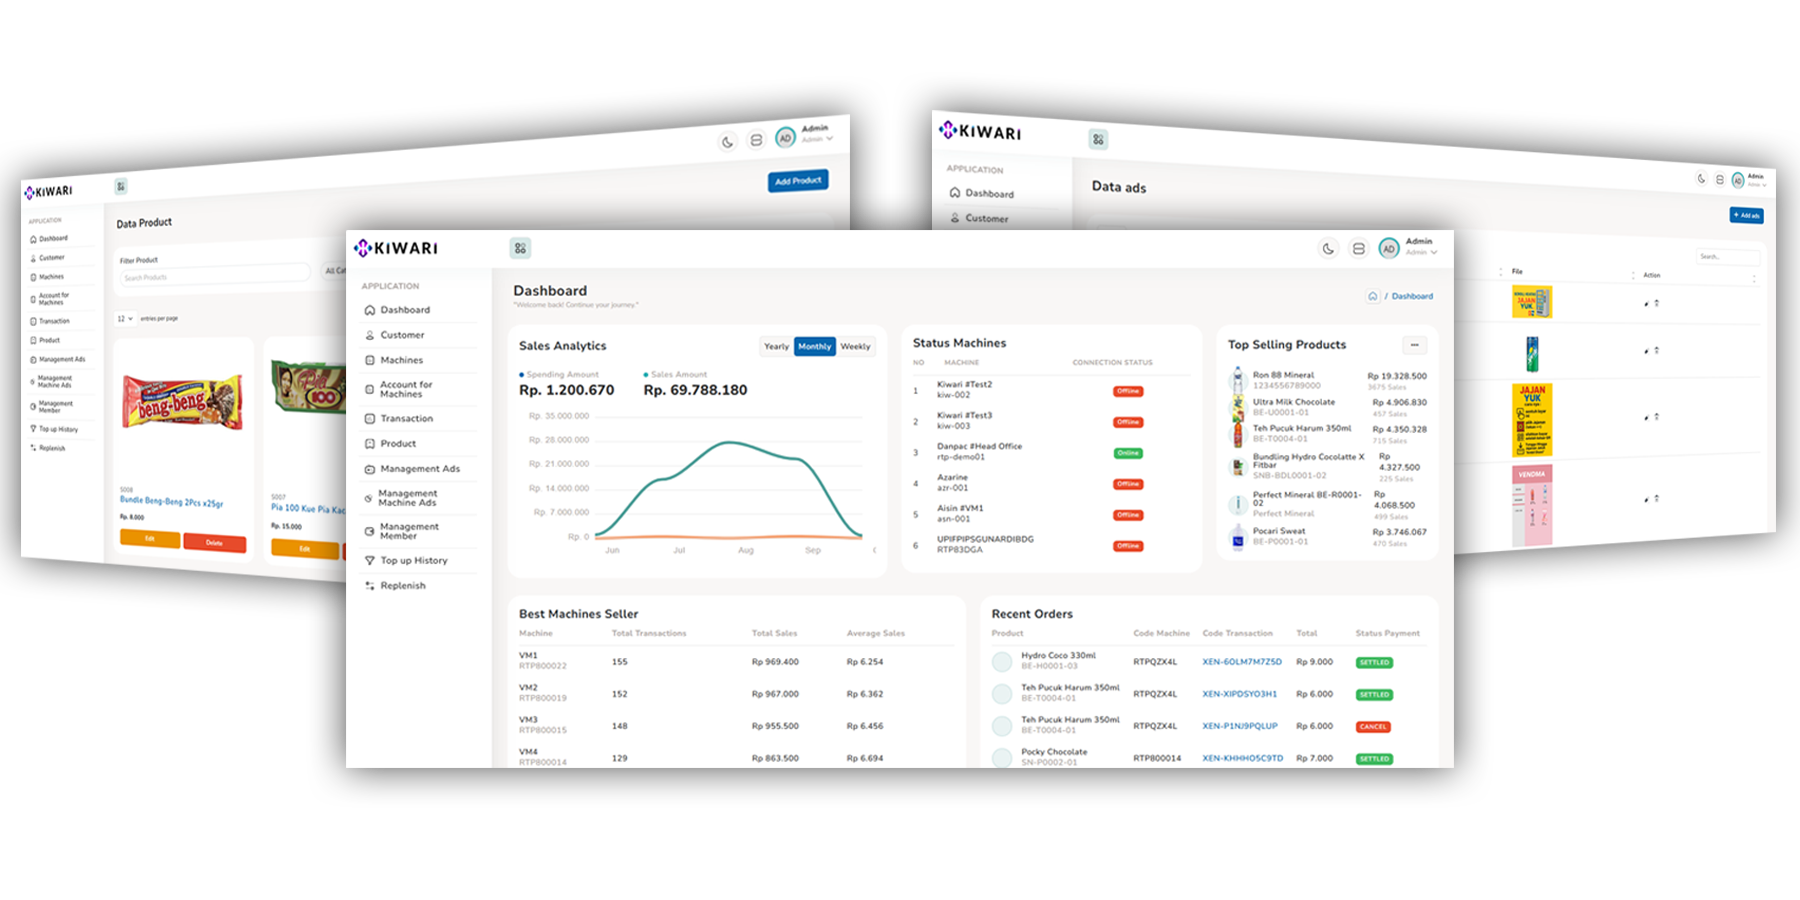Click the grid menu icon beside Kiwari logo

pos(520,248)
